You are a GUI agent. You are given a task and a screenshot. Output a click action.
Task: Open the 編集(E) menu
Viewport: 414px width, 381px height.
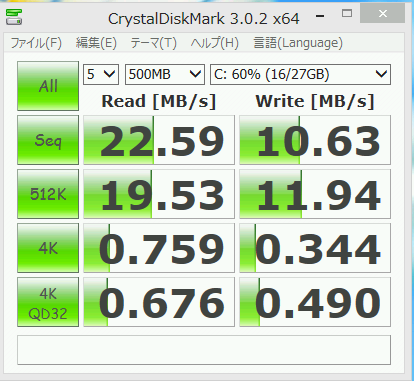click(96, 43)
